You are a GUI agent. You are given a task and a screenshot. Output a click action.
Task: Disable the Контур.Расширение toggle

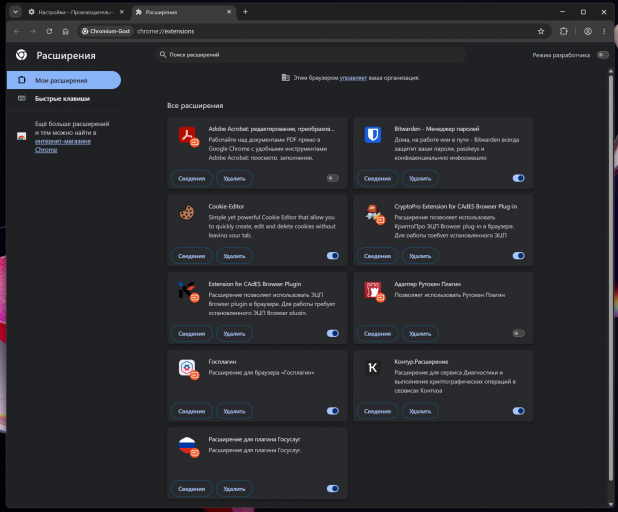coord(518,411)
